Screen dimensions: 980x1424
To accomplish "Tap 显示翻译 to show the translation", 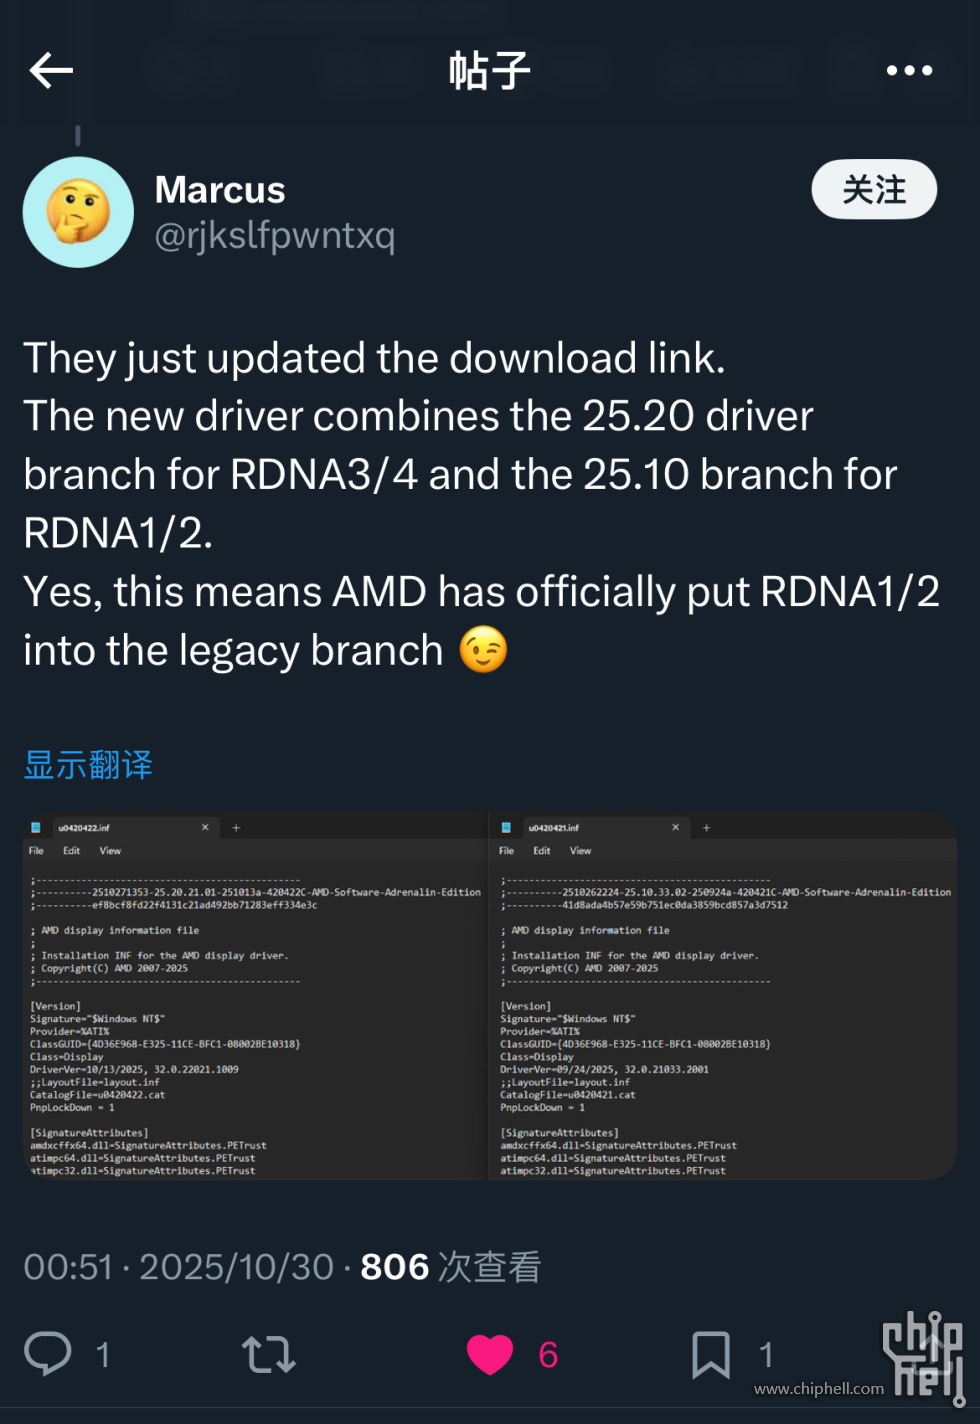I will click(88, 765).
